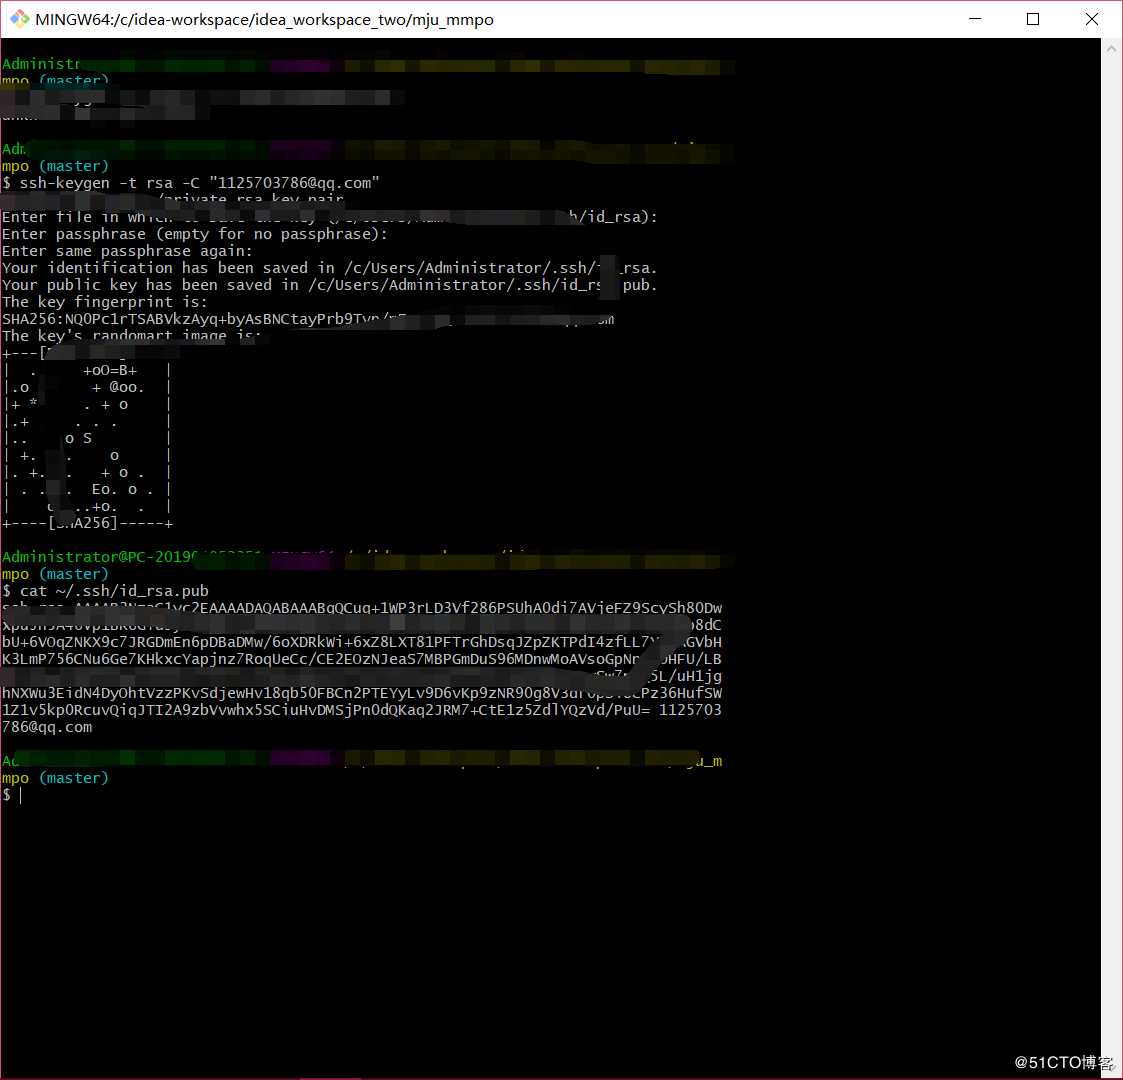Click the 'Enter same passphrase again' line

point(127,251)
